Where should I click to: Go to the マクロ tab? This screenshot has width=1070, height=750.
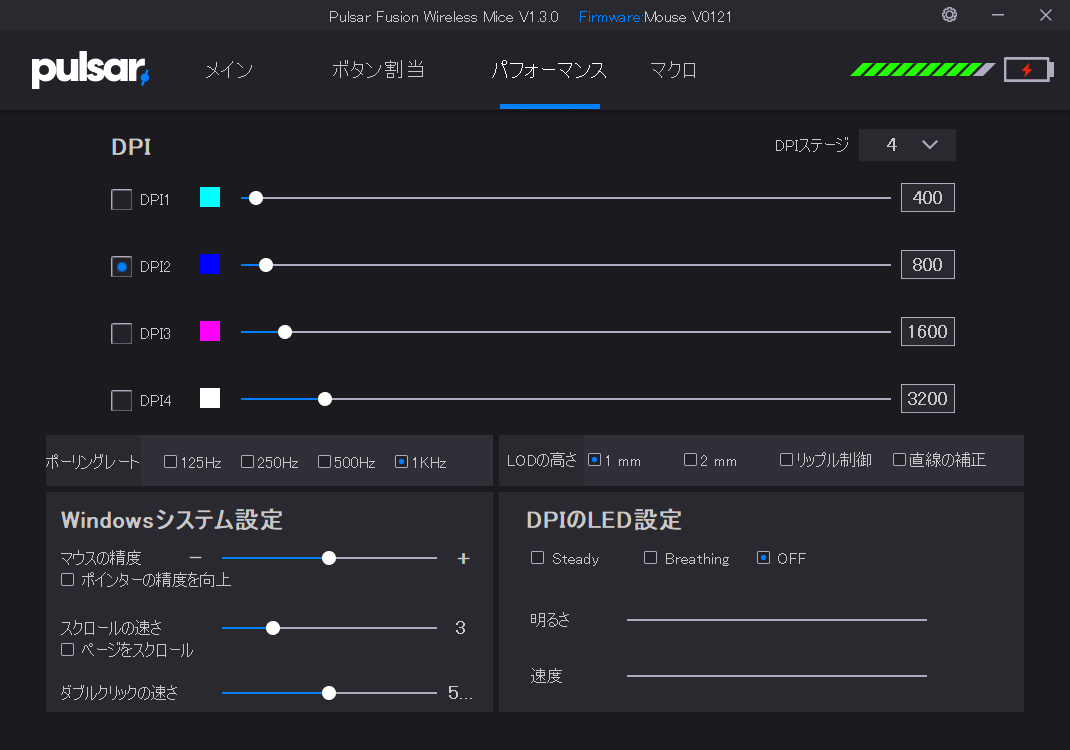pyautogui.click(x=673, y=71)
